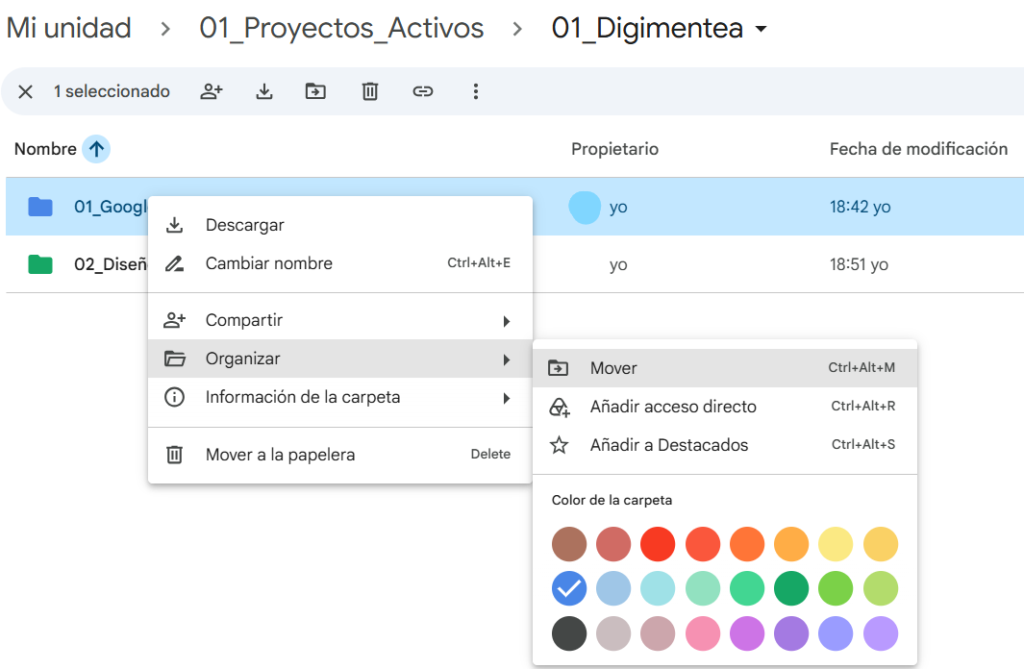Pick the dark gray folder color swatch
Screen dimensions: 1024x669
click(x=569, y=634)
